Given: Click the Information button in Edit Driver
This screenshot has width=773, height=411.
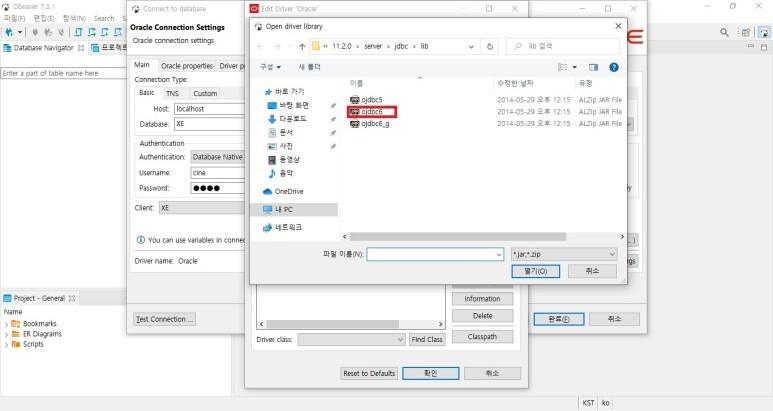Looking at the screenshot, I should tap(482, 299).
